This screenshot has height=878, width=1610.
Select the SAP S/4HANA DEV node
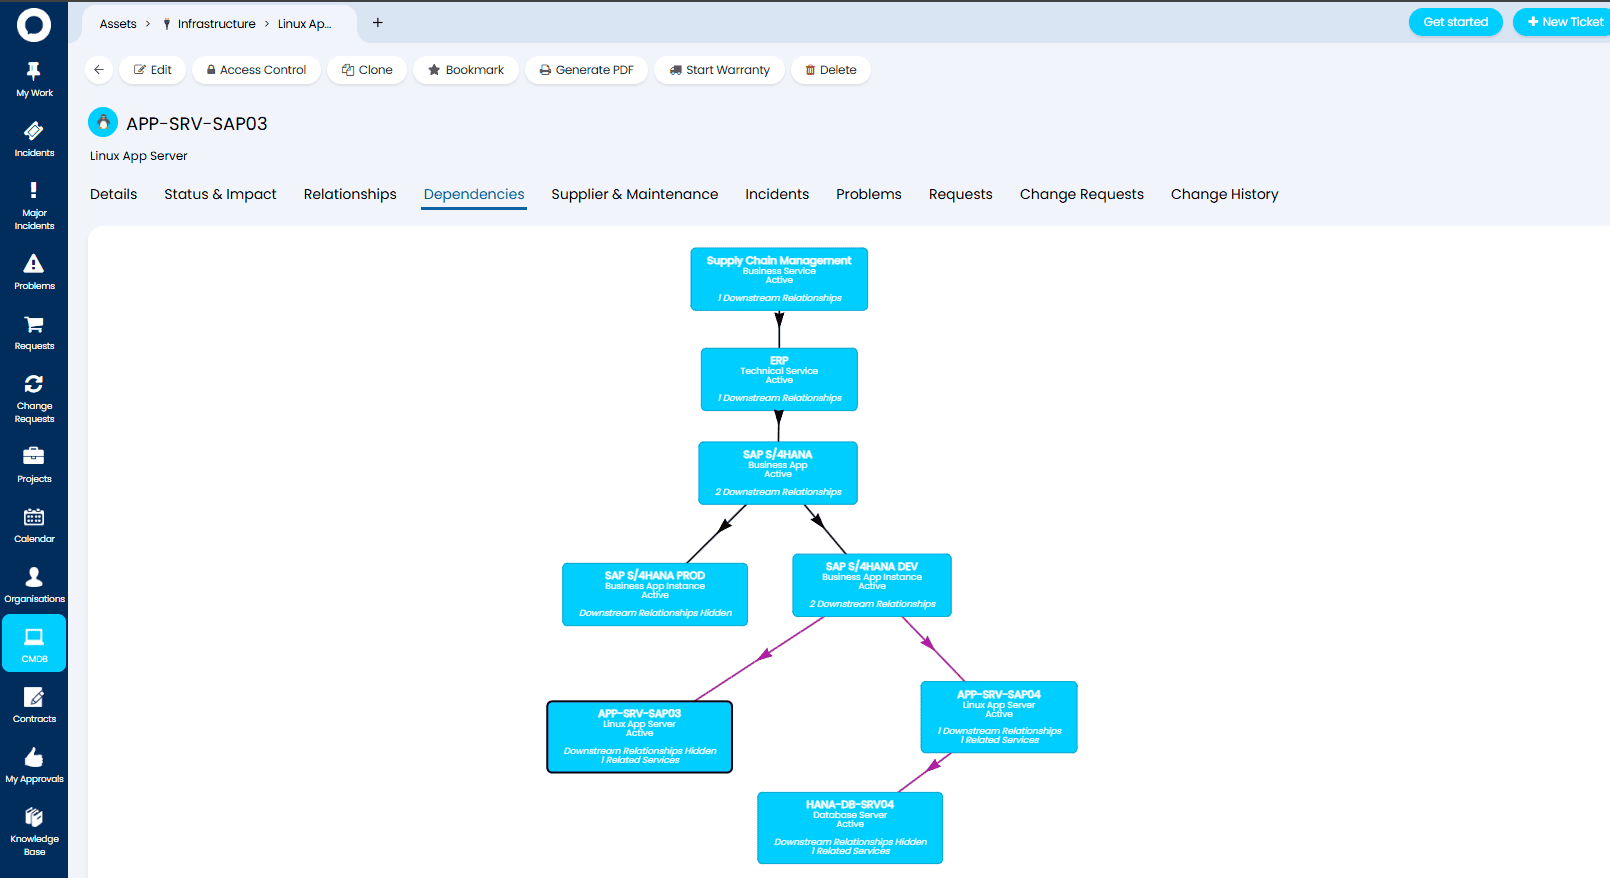coord(872,585)
